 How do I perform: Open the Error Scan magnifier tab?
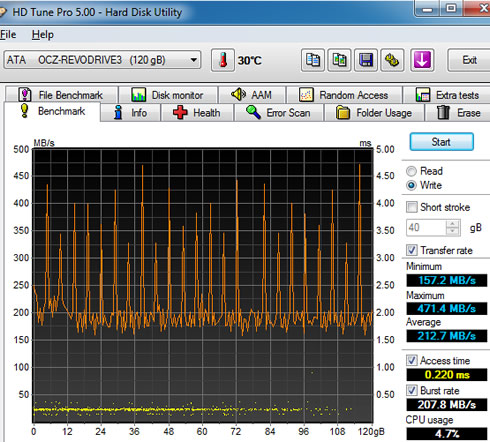click(279, 113)
